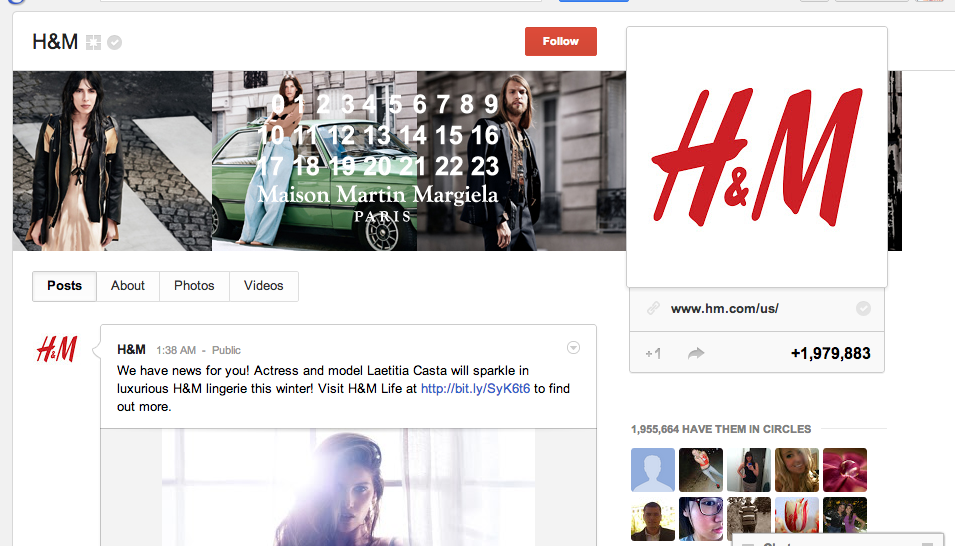Image resolution: width=955 pixels, height=546 pixels.
Task: Click the share arrow icon next to +1
Action: (x=696, y=353)
